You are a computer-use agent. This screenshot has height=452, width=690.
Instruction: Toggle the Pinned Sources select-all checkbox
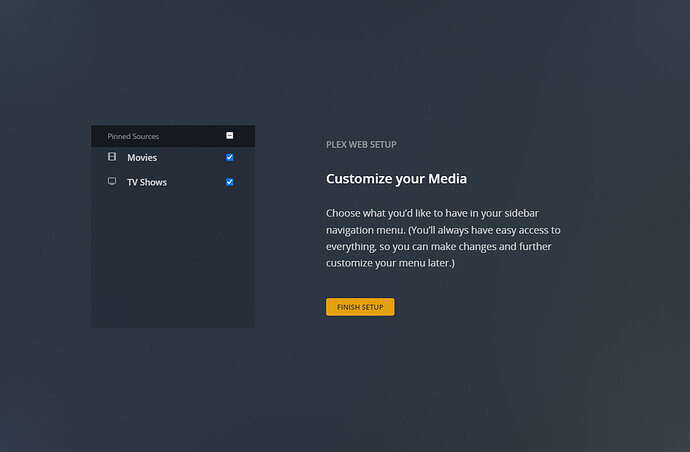[x=230, y=136]
